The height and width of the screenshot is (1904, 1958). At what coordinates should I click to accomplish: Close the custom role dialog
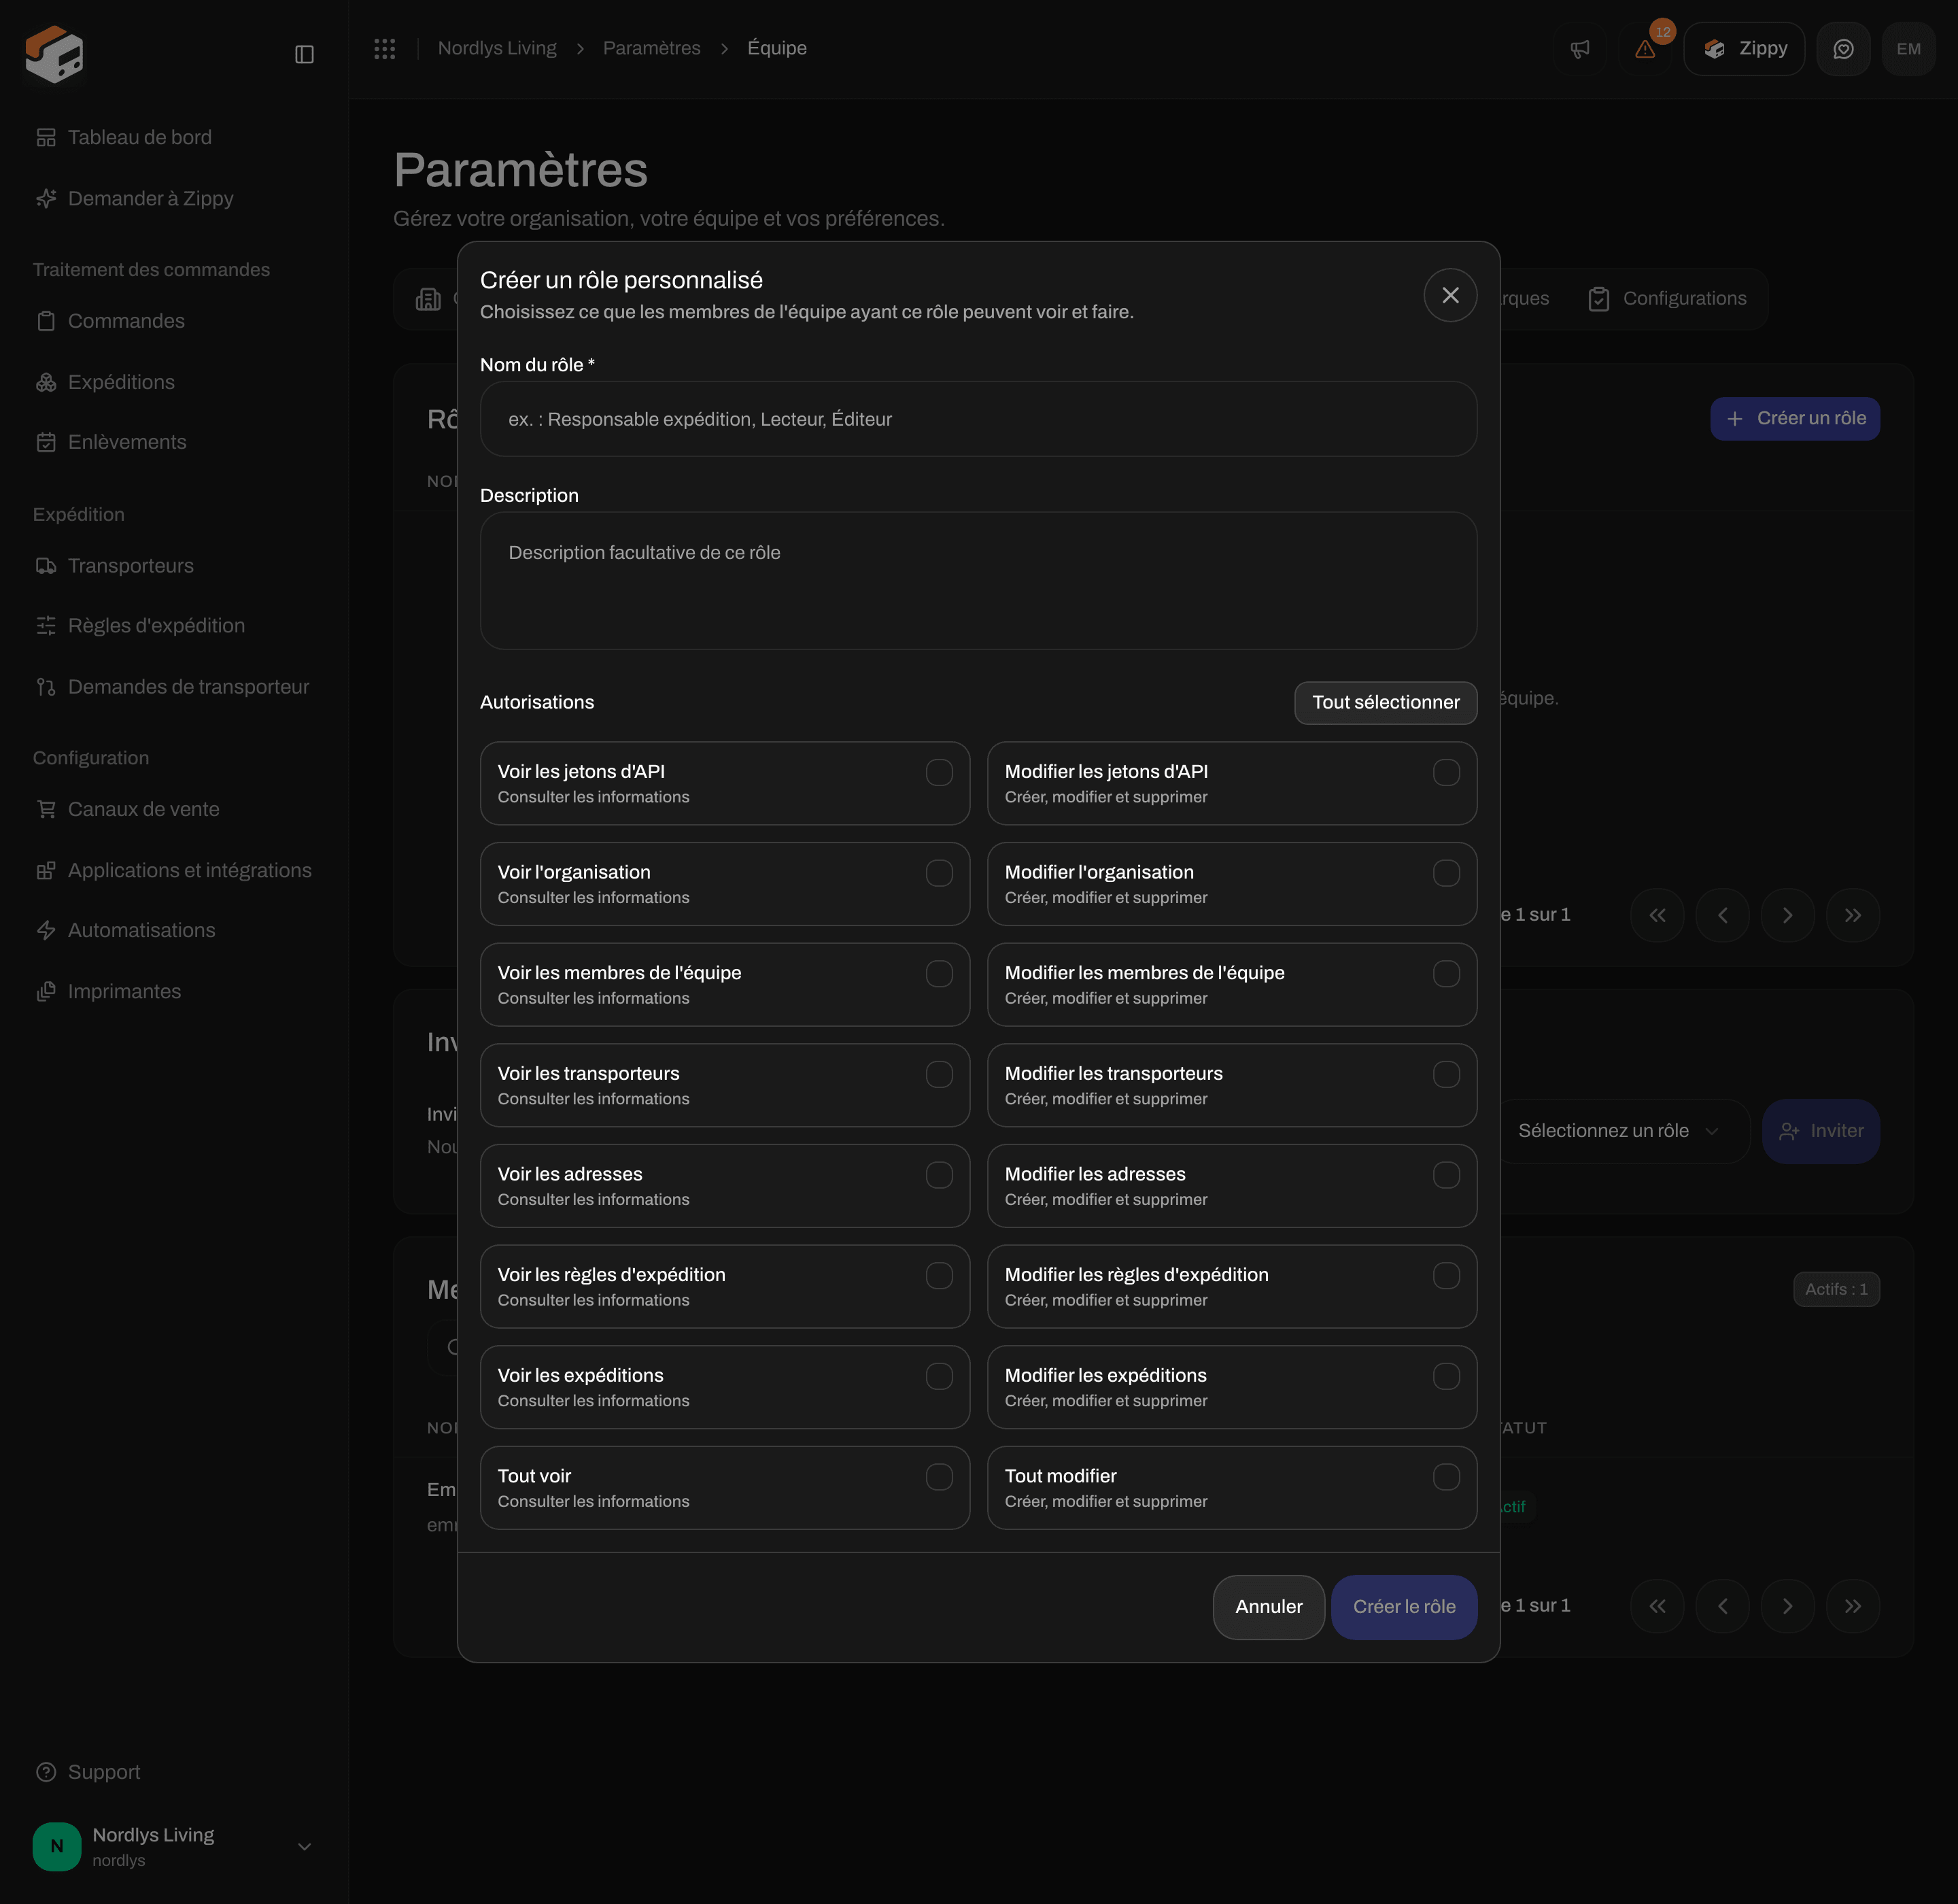[1450, 295]
